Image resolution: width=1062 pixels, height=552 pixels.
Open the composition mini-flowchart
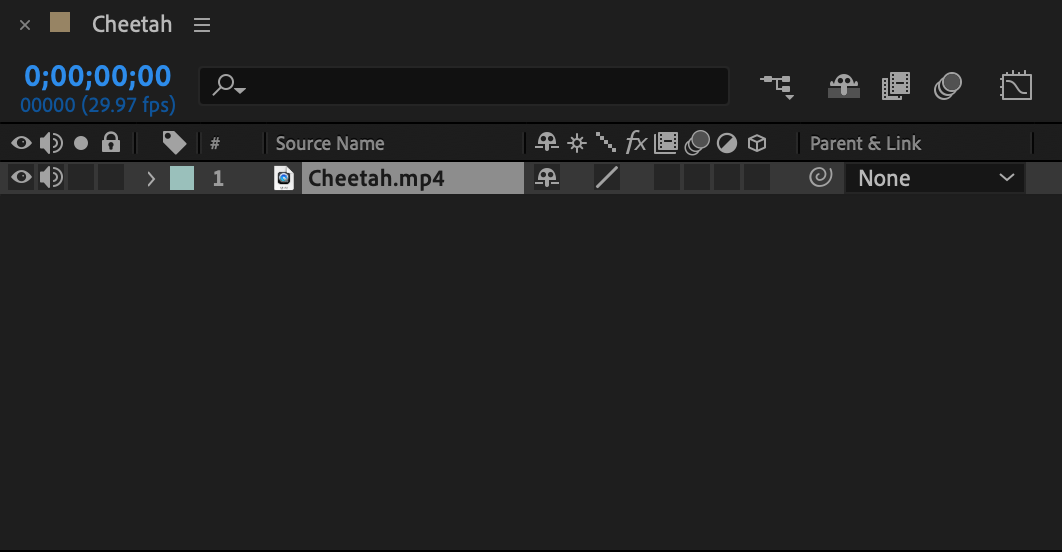[x=777, y=86]
